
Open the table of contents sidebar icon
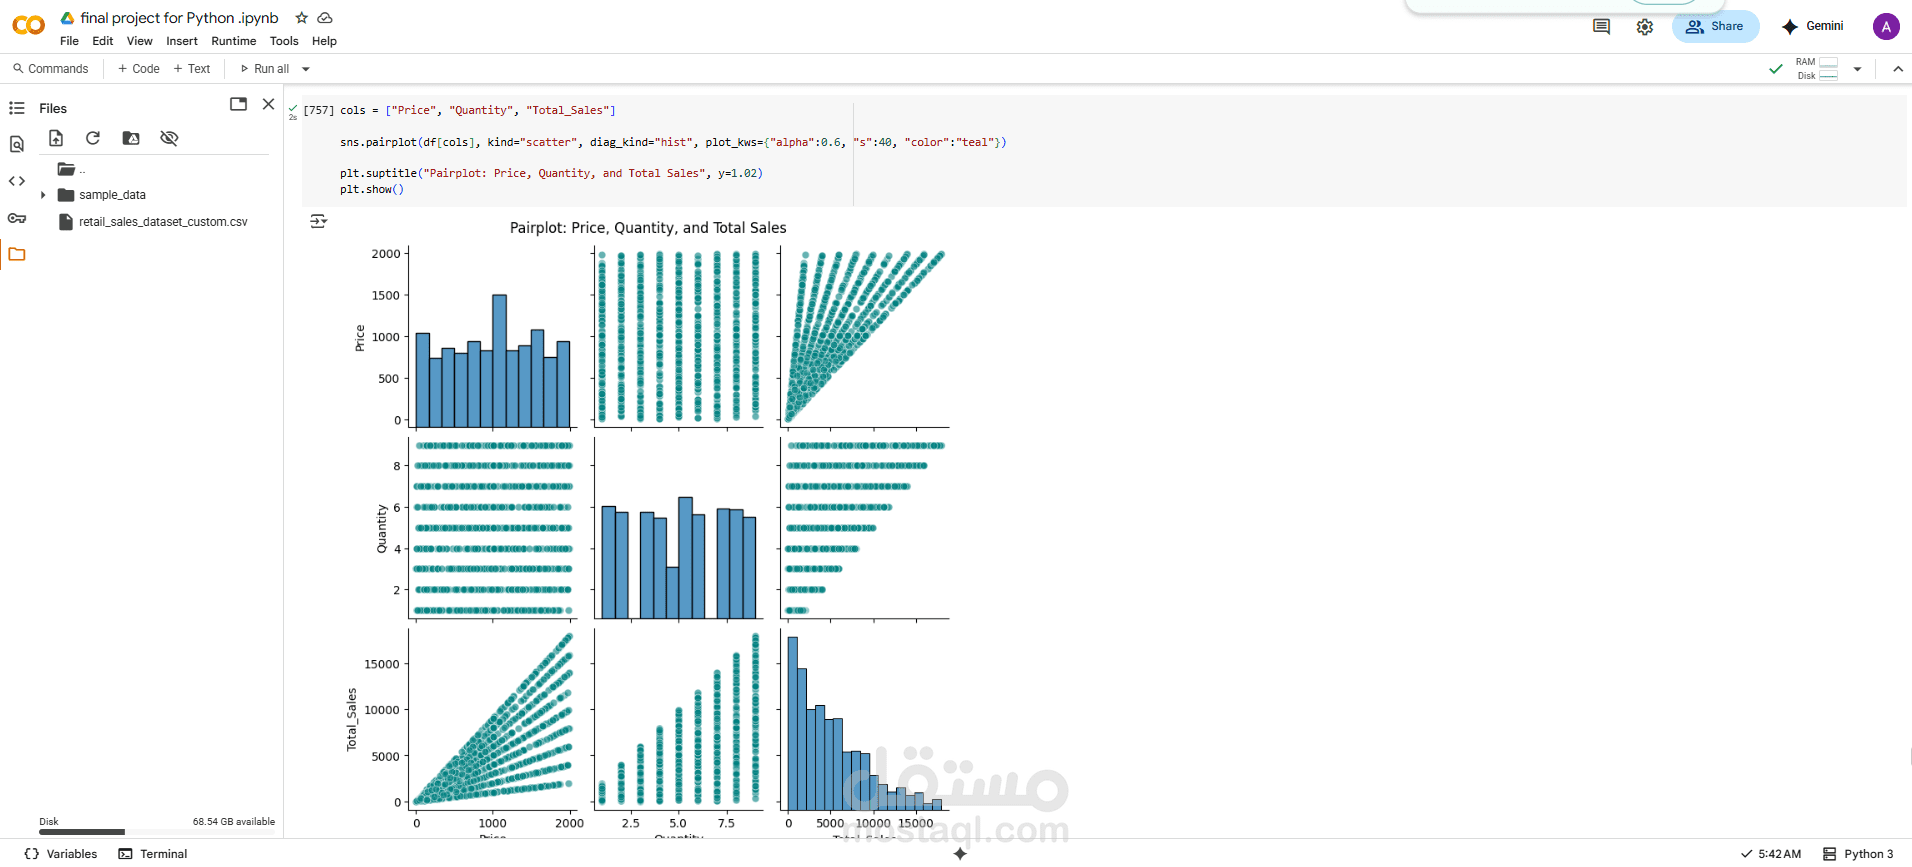click(x=17, y=108)
